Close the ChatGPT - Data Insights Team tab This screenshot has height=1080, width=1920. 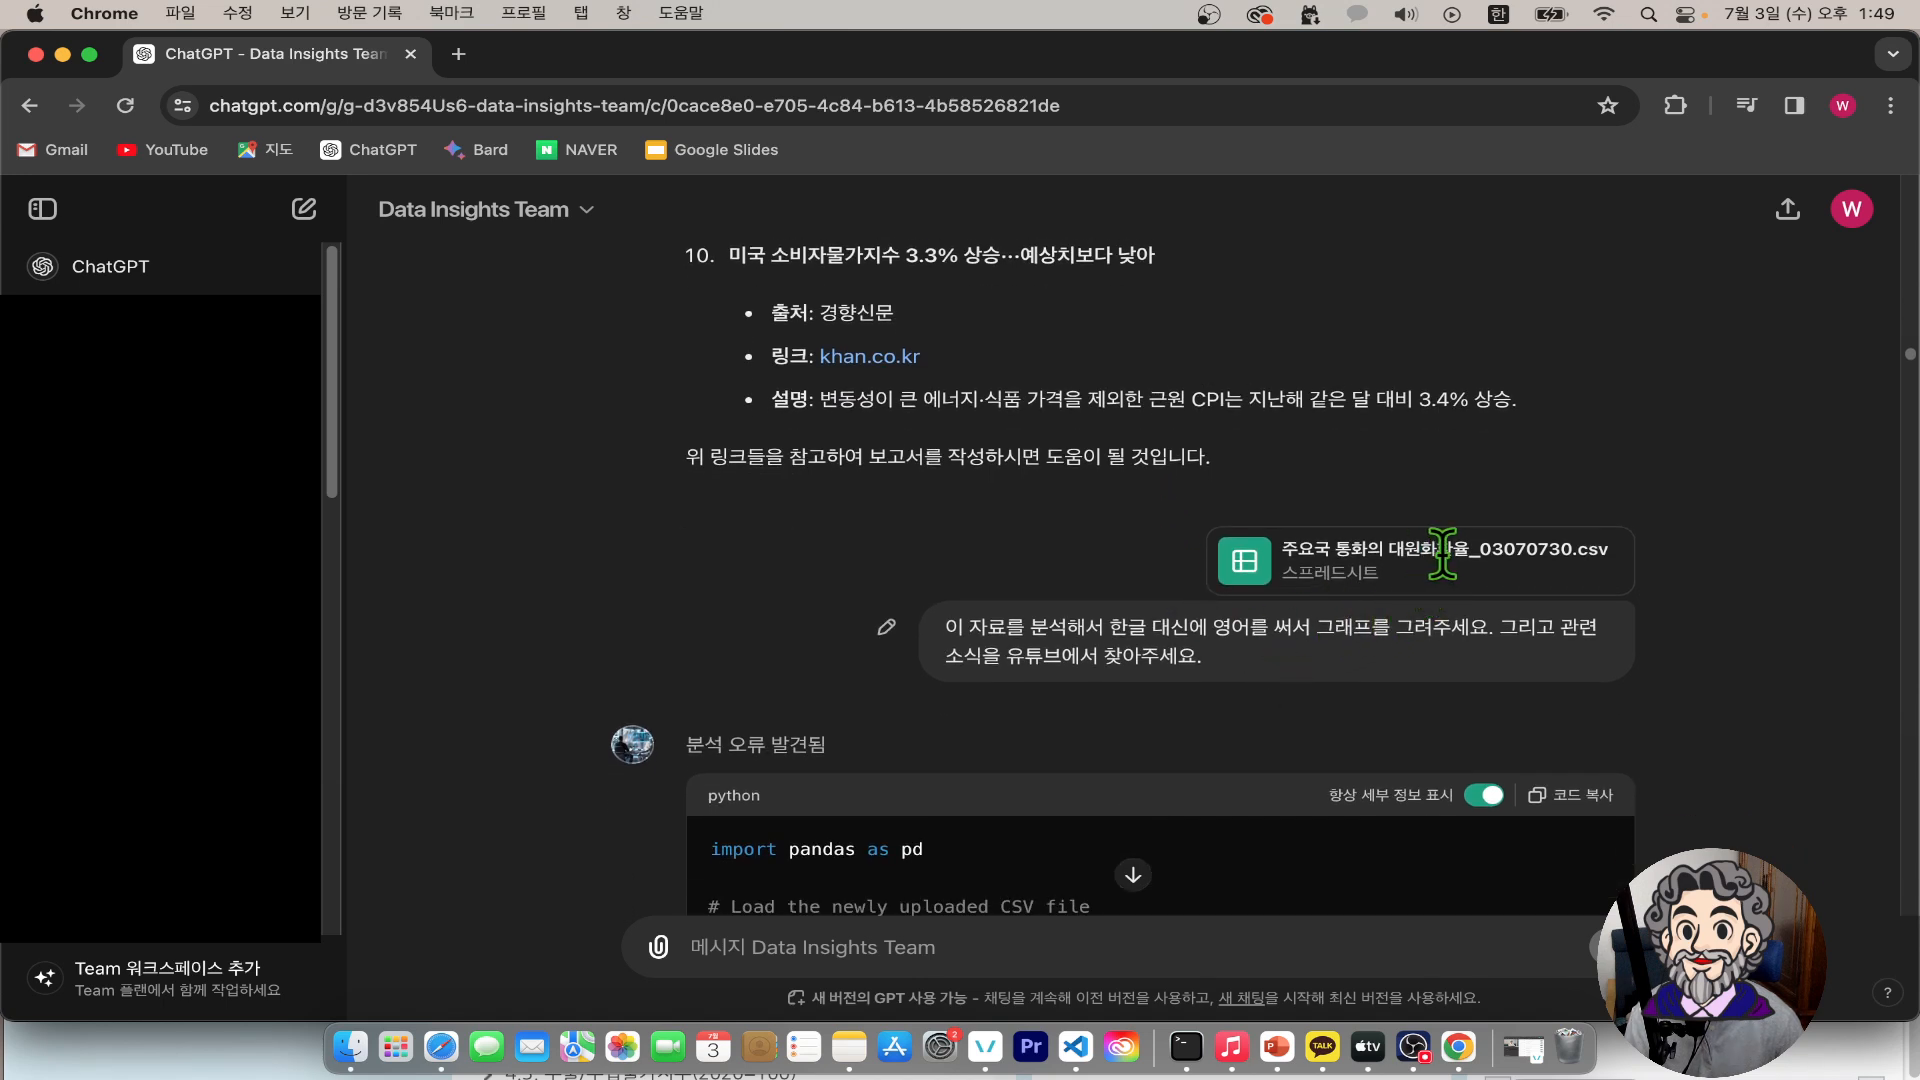click(410, 54)
